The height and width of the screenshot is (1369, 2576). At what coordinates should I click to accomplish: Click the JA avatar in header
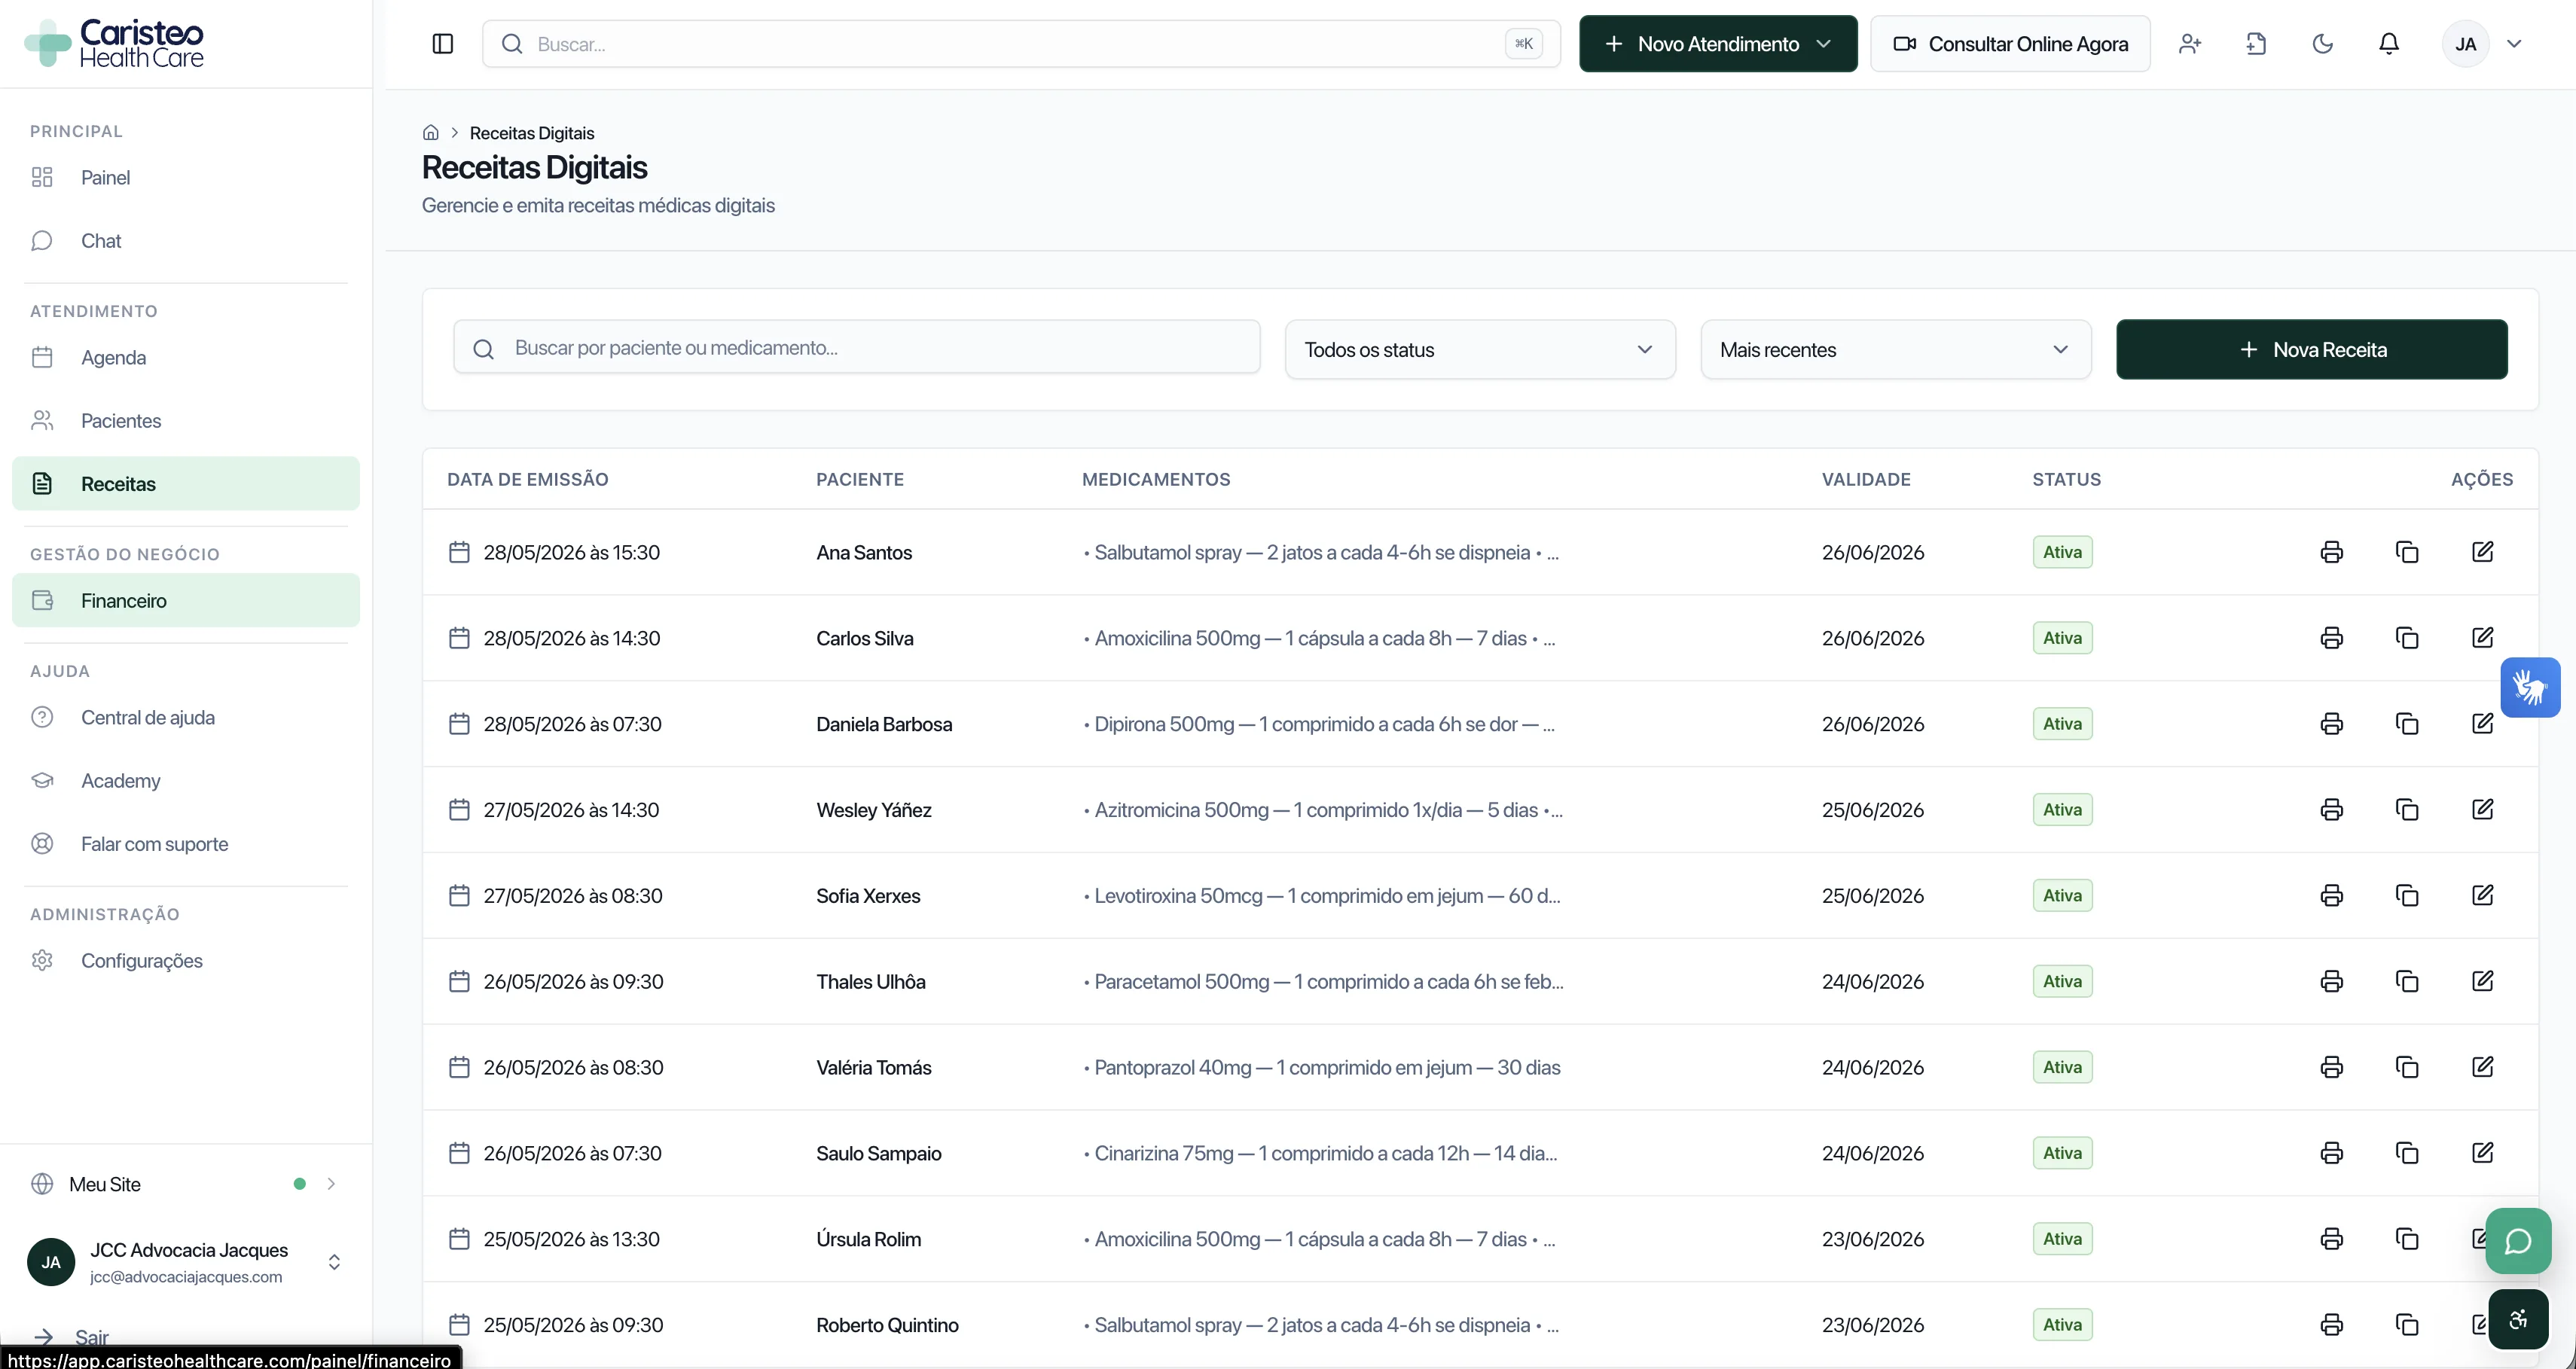[2466, 44]
